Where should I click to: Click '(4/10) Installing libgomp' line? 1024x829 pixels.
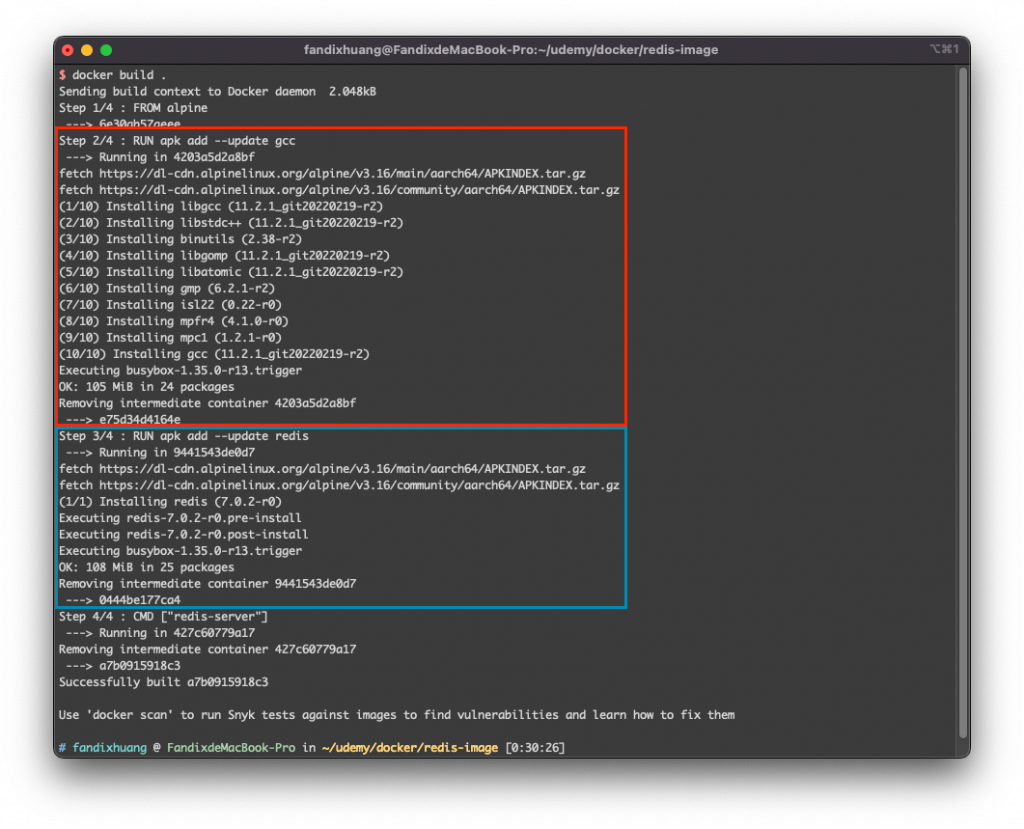(x=224, y=255)
